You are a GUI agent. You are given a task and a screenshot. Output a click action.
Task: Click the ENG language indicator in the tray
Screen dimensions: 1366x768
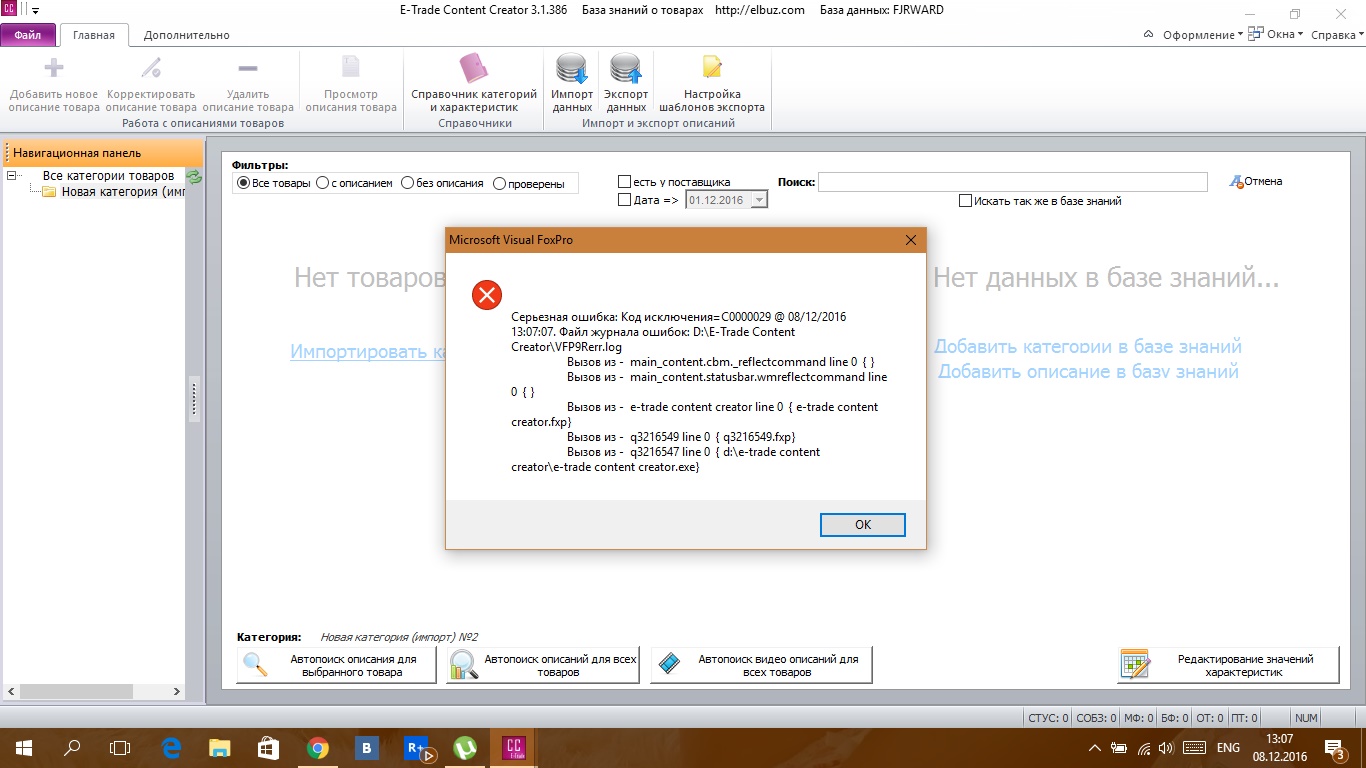tap(1228, 748)
